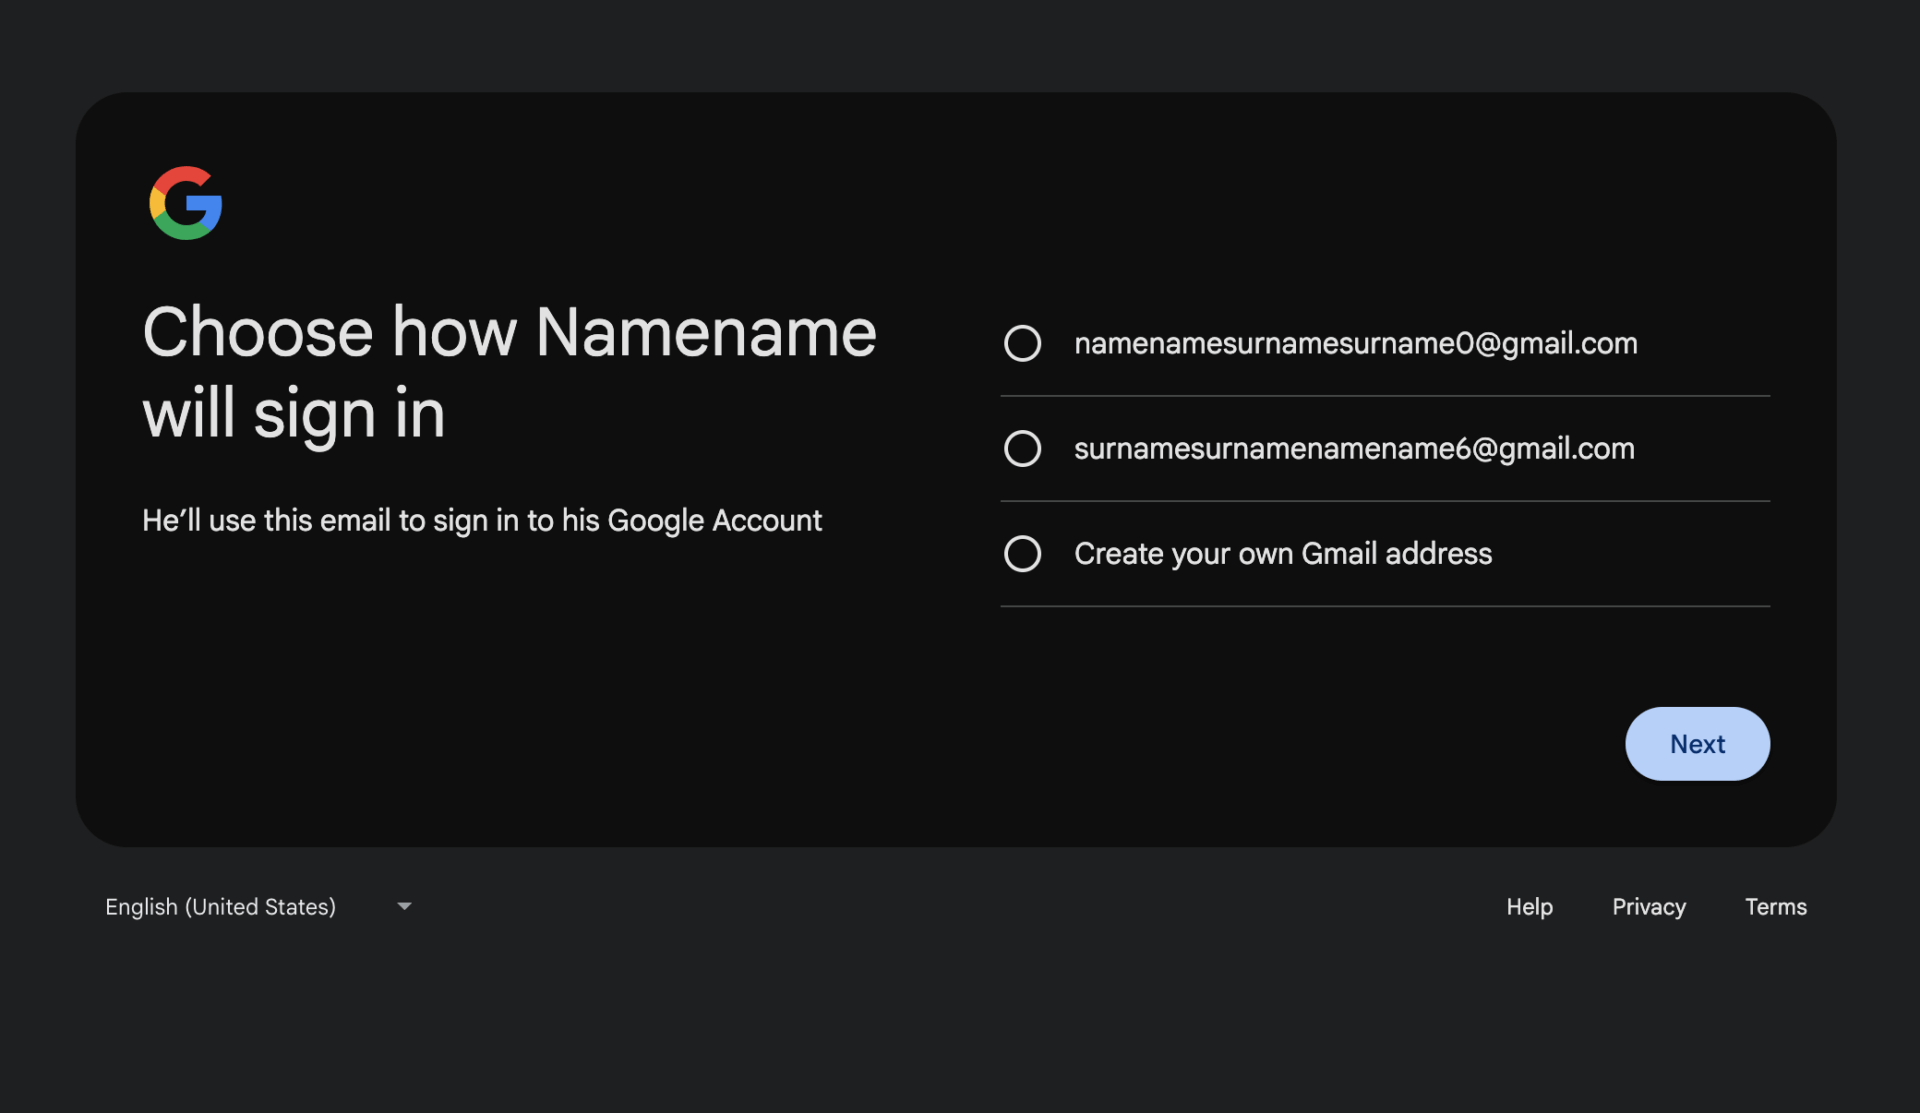Click the first suggested Gmail address text

tap(1356, 343)
